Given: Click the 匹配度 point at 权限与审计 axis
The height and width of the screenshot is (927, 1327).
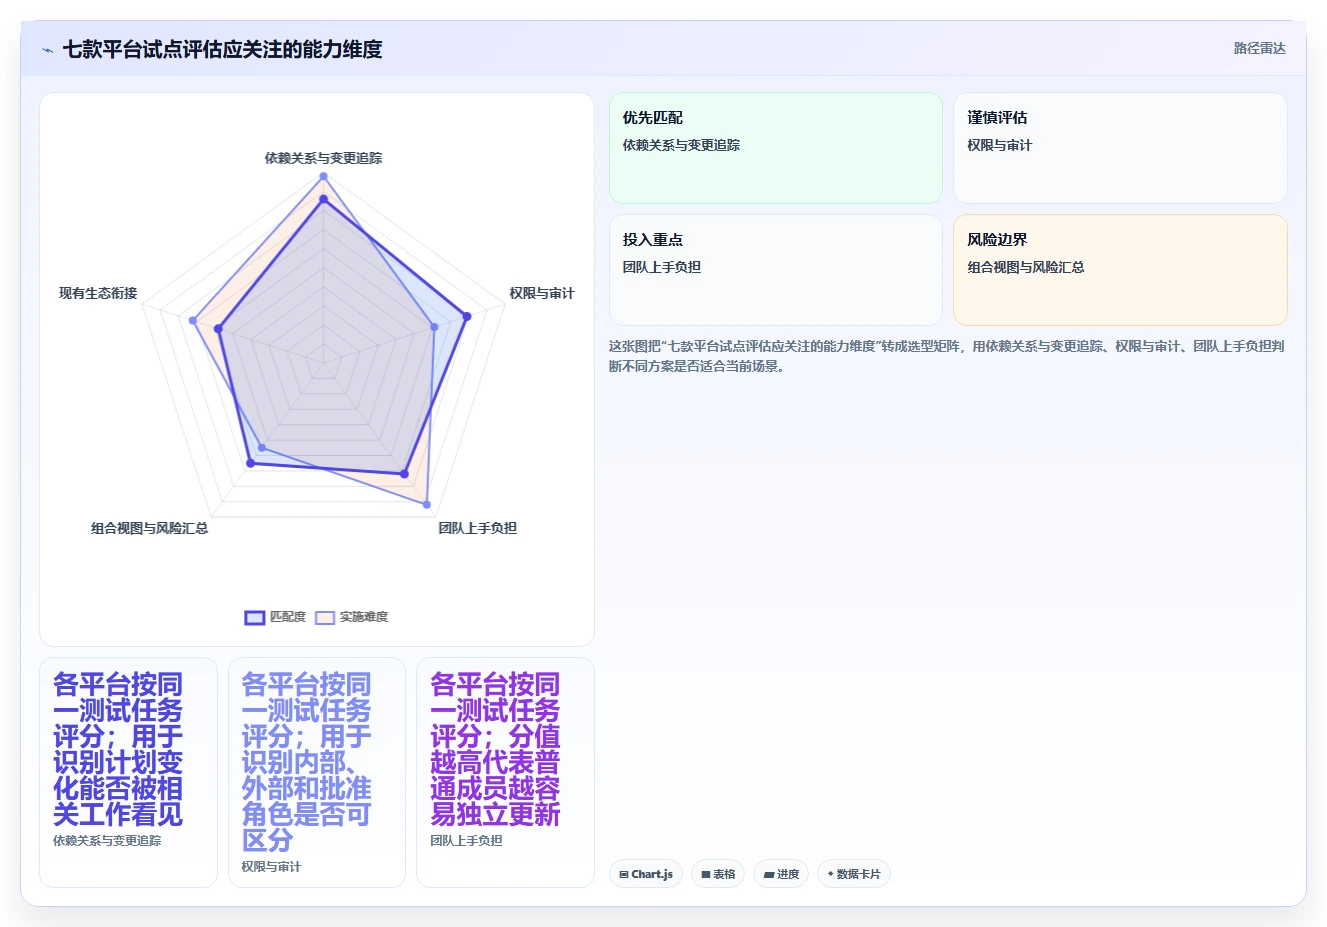Looking at the screenshot, I should (x=467, y=317).
